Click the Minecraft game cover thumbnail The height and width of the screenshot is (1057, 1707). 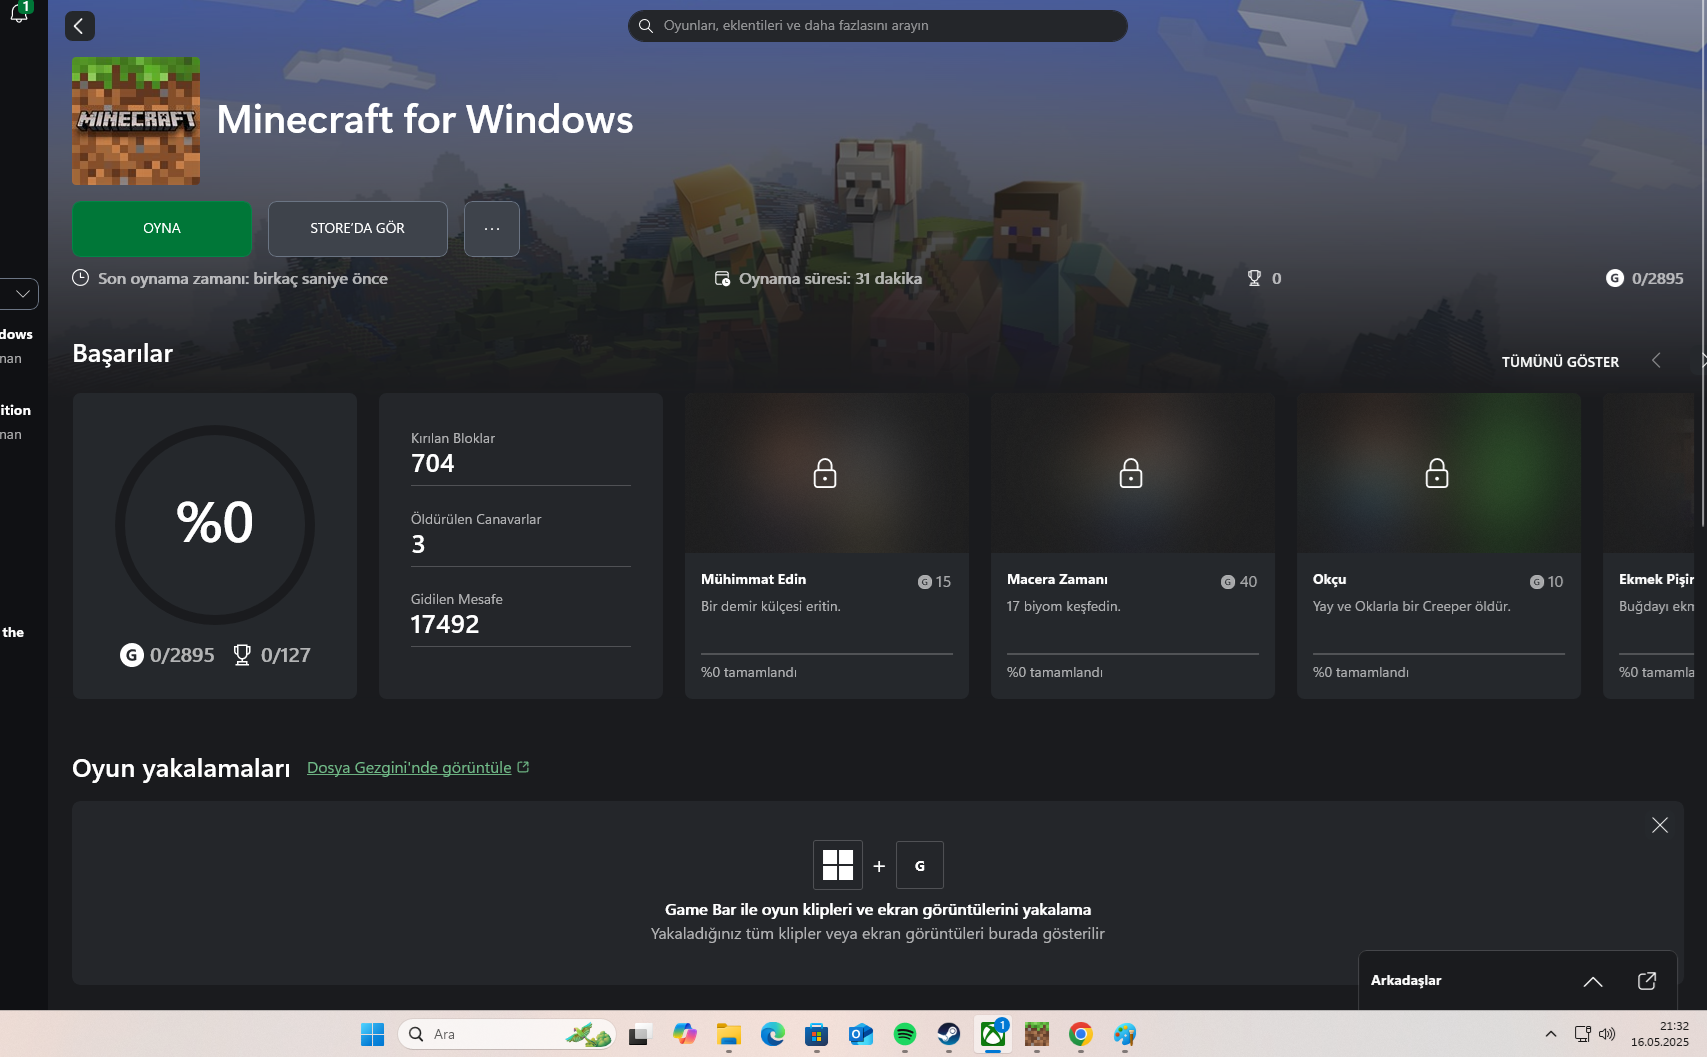[136, 121]
